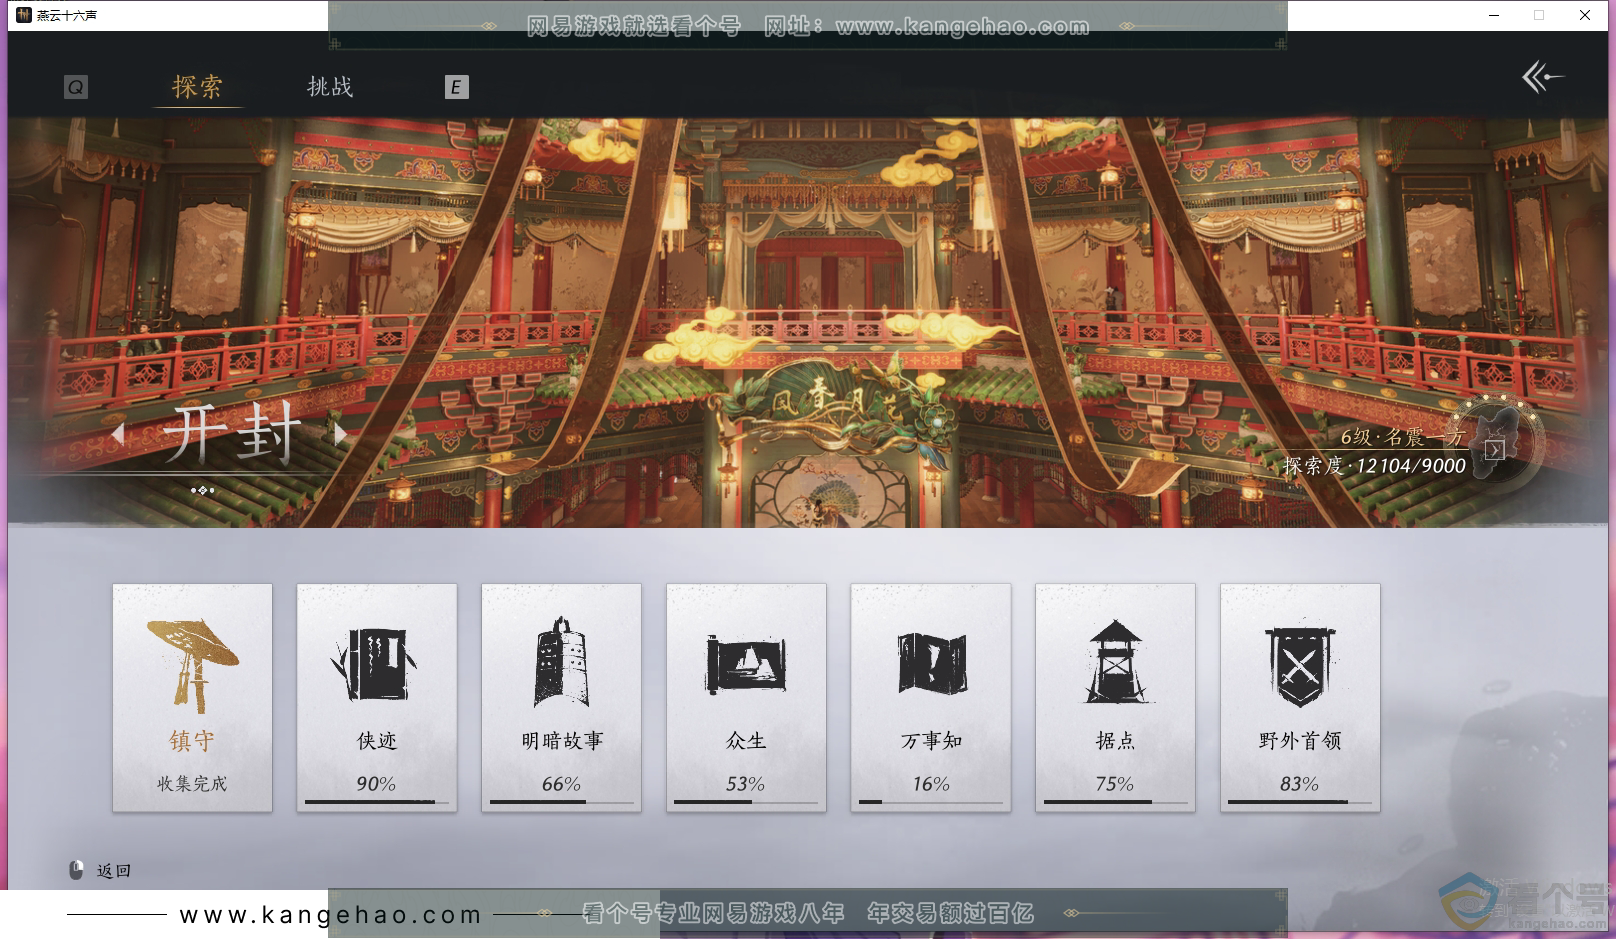Click the 53% progress bar under 众生
This screenshot has height=939, width=1616.
point(746,802)
